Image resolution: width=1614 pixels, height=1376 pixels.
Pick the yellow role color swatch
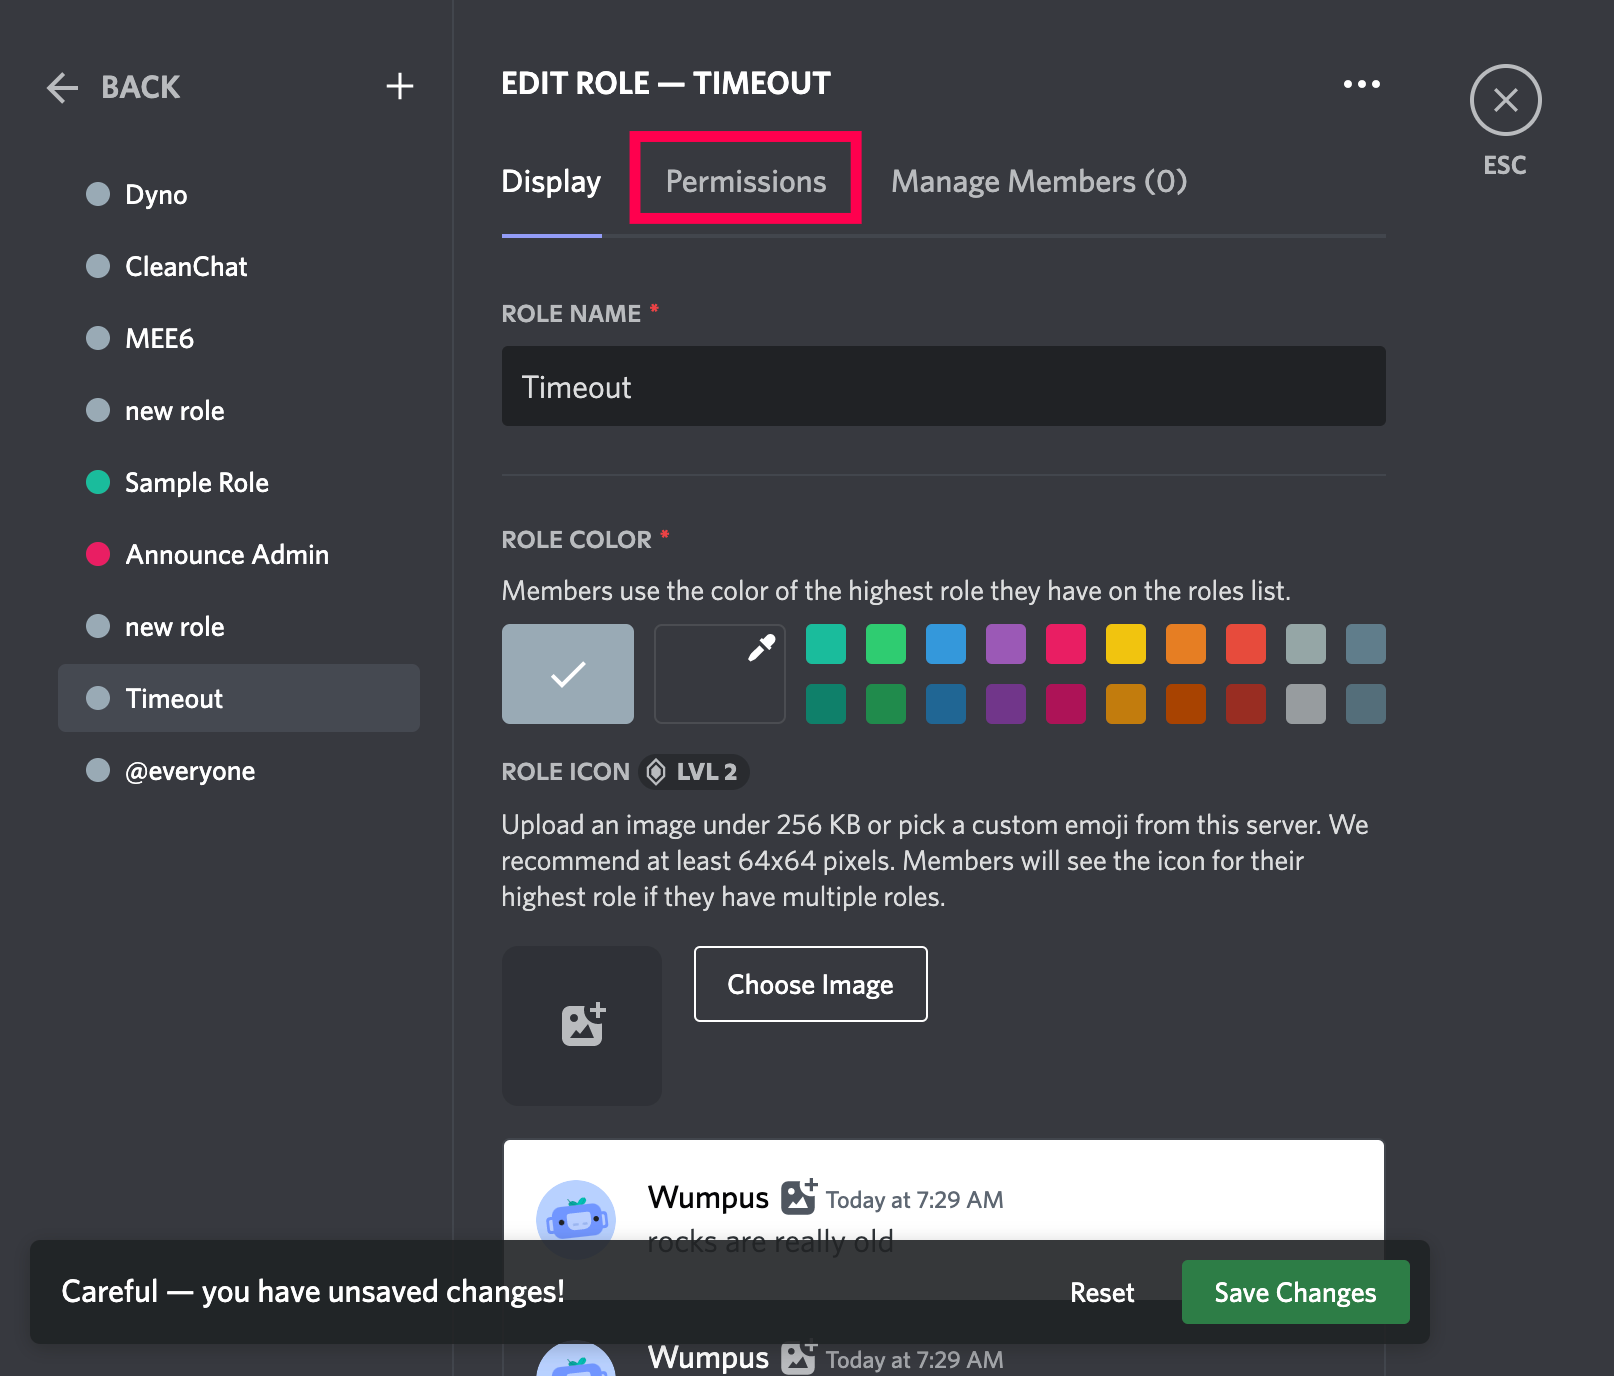click(x=1126, y=644)
